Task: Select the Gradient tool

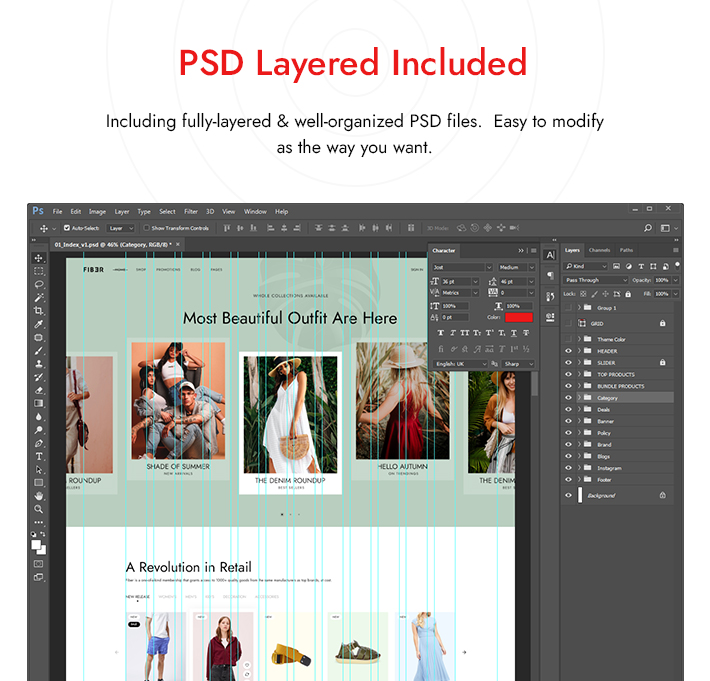Action: pos(39,403)
